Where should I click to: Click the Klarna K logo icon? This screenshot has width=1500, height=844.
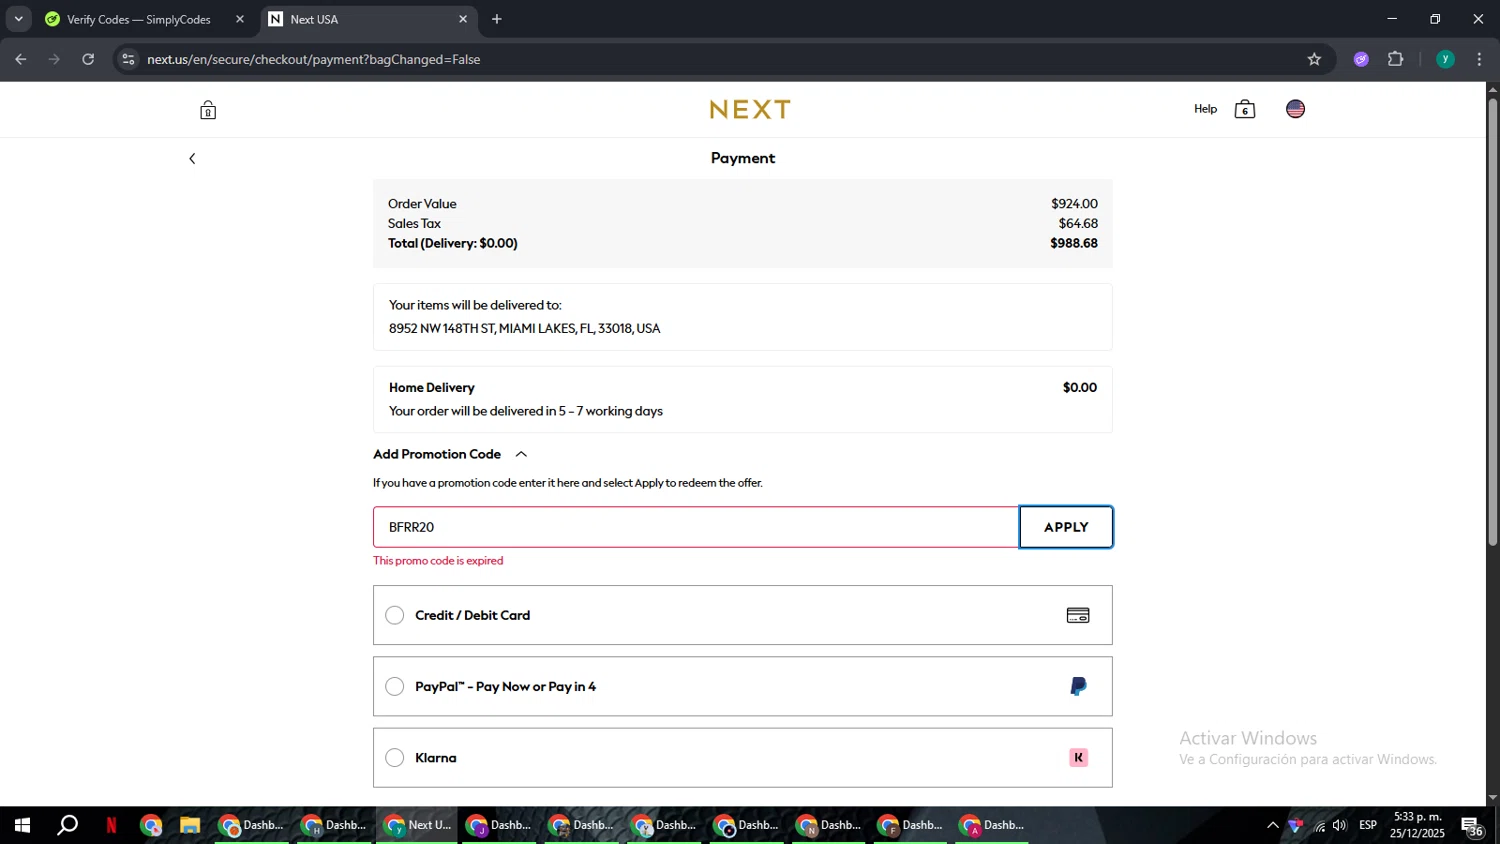[1078, 757]
